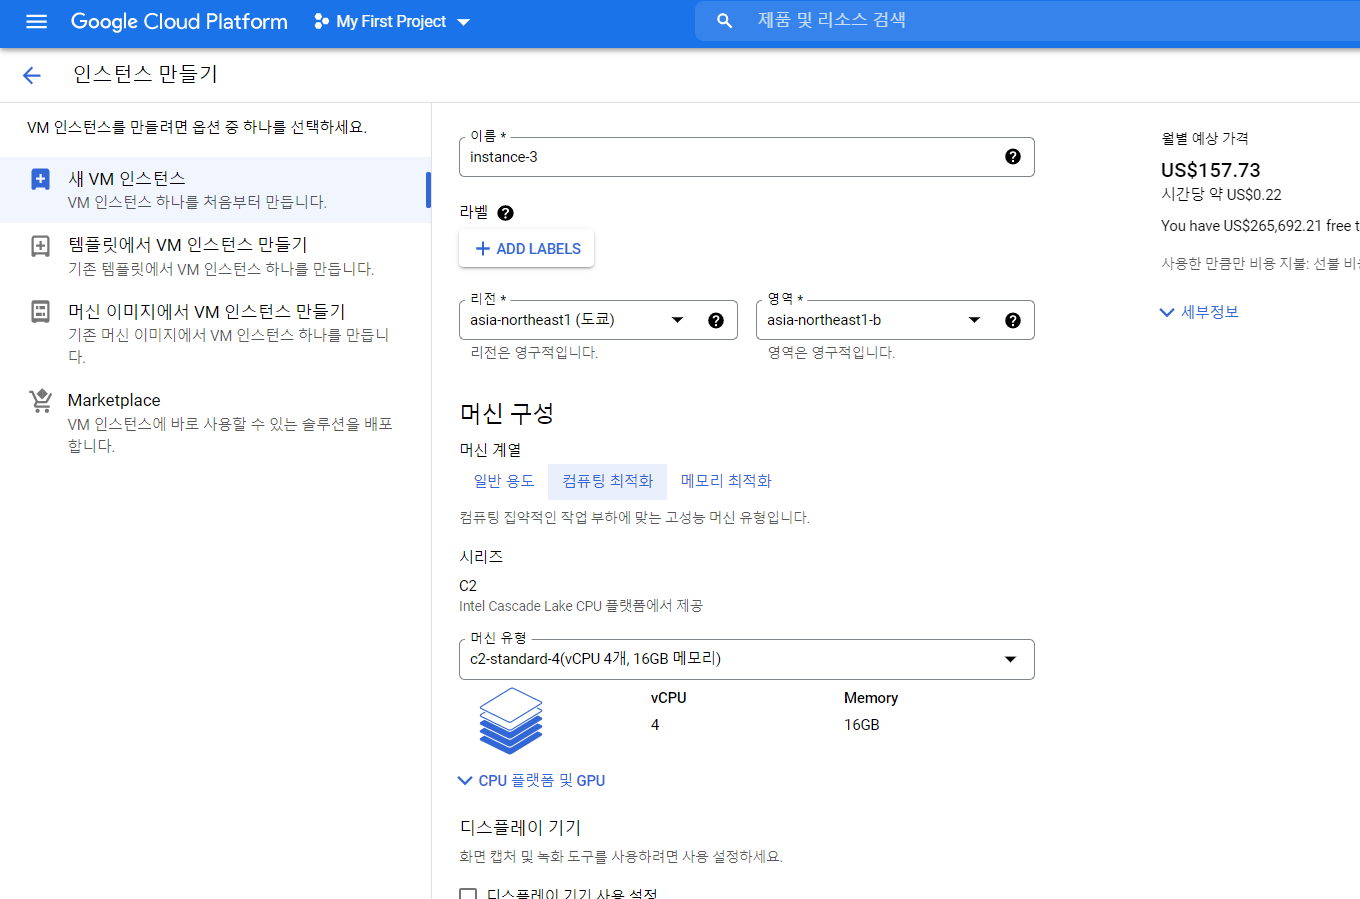Click the search magnifier icon
This screenshot has width=1360, height=899.
click(725, 21)
